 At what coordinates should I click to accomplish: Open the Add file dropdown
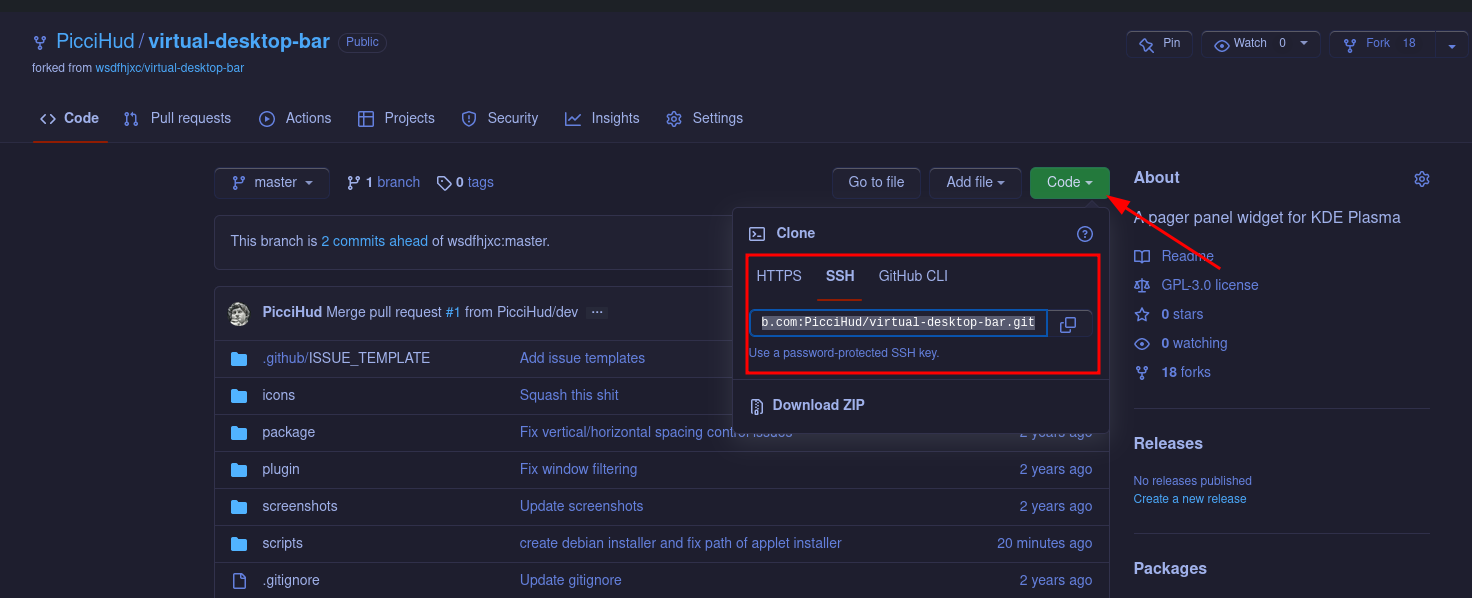pos(975,183)
